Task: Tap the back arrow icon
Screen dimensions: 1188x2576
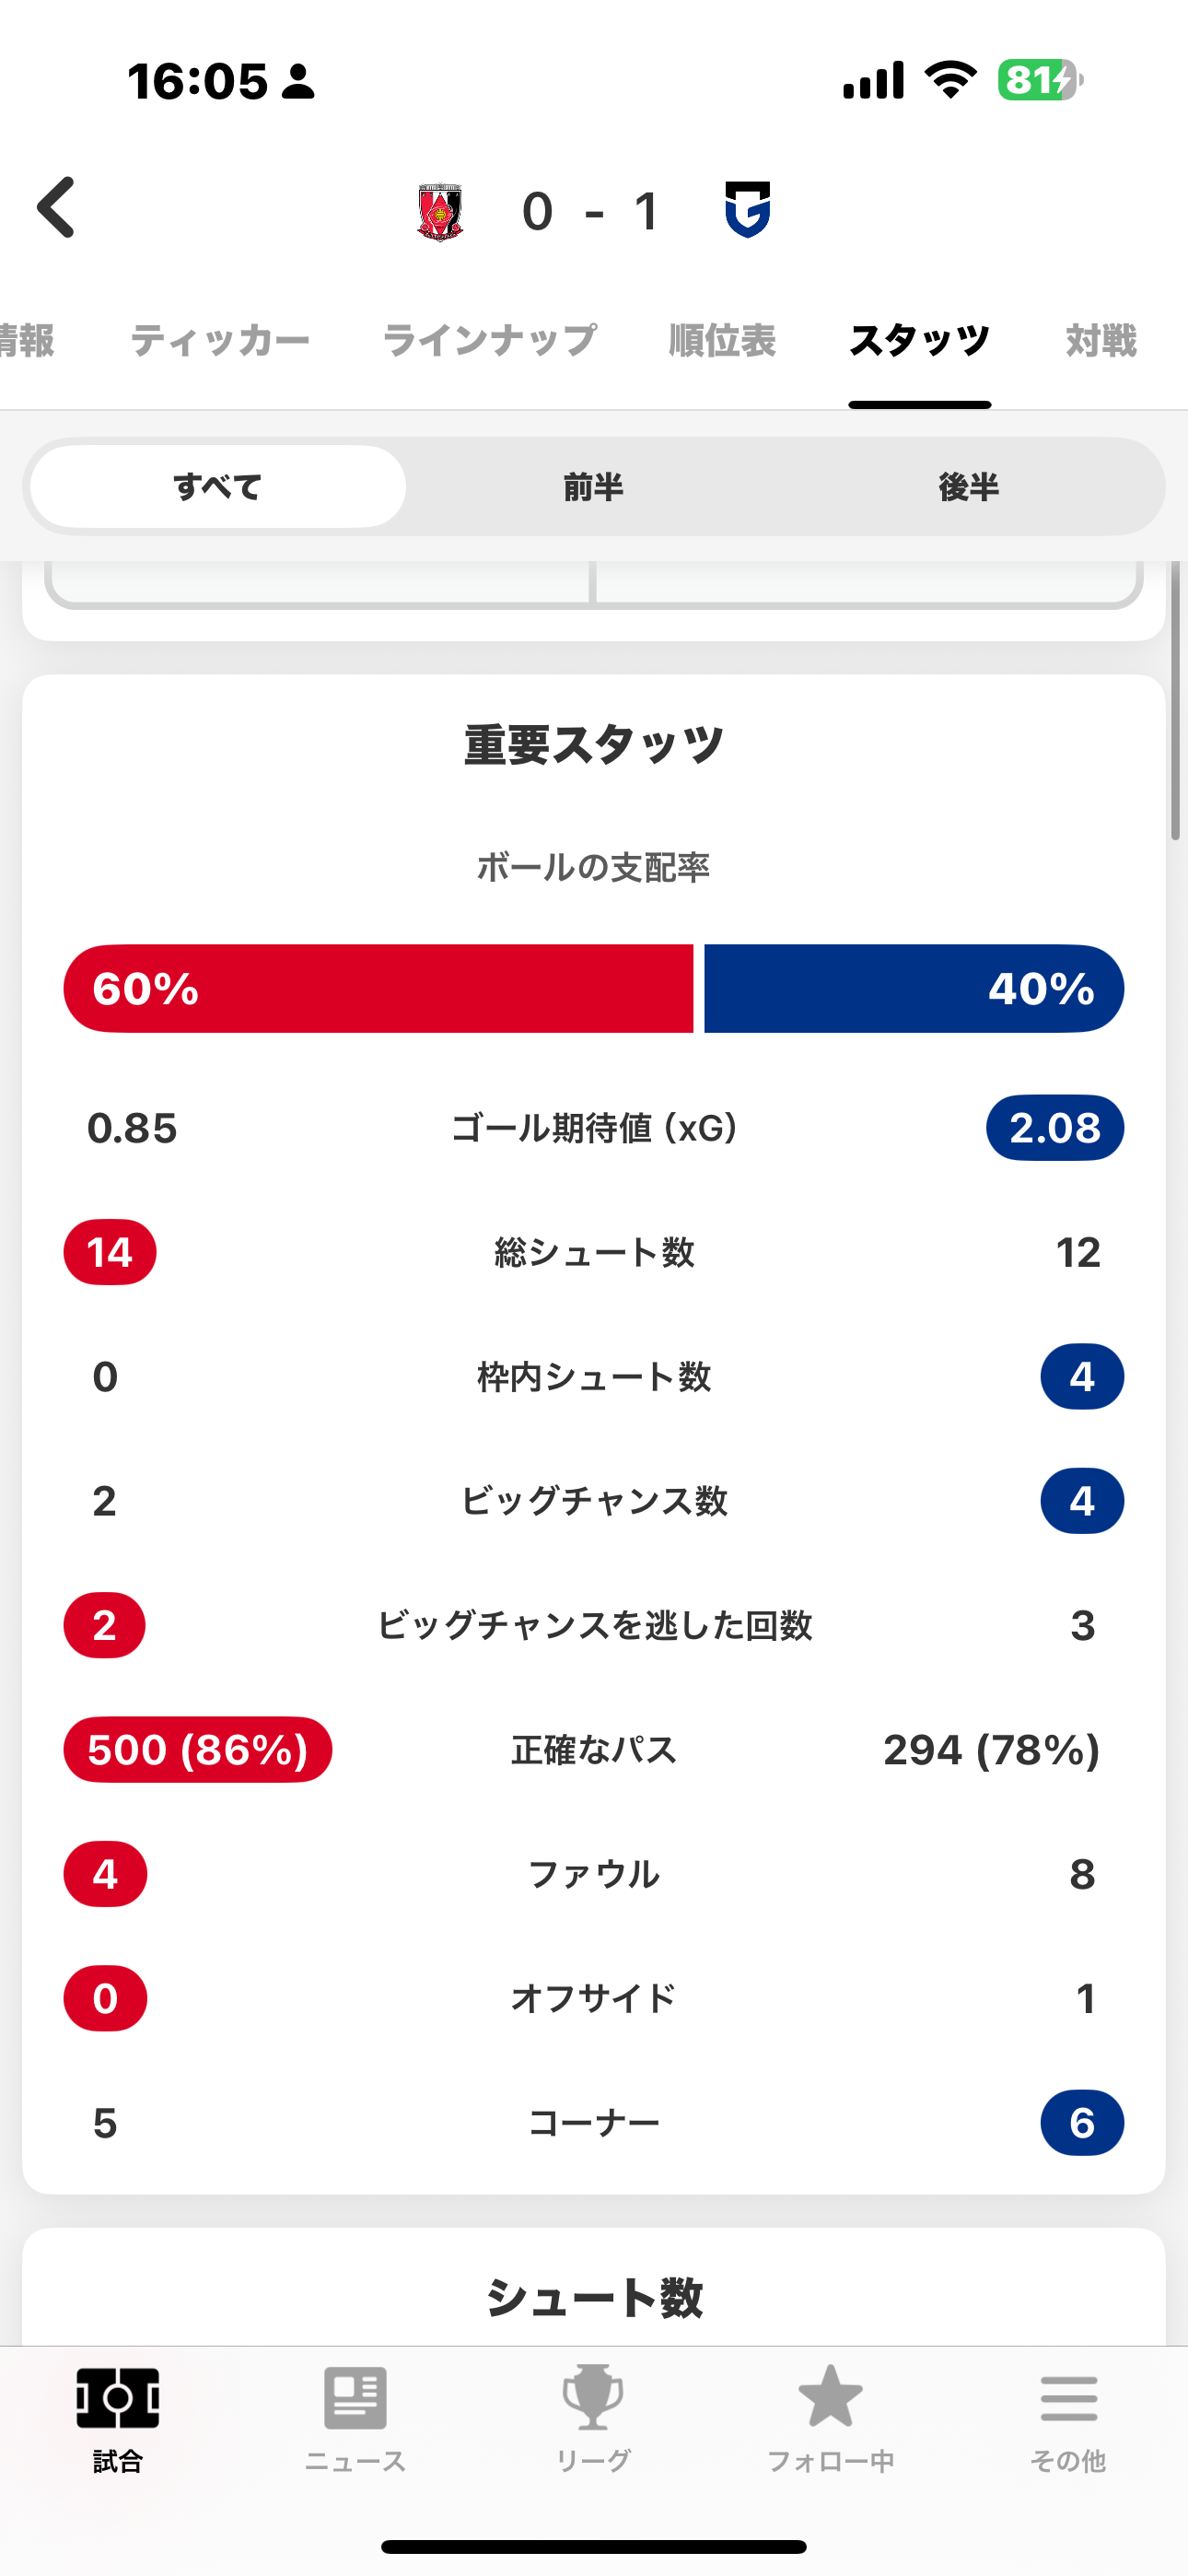Action: point(56,208)
